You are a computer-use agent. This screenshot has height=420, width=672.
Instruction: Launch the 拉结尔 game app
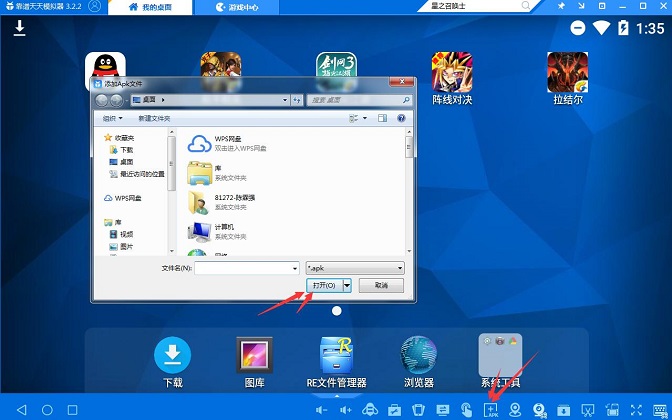pyautogui.click(x=568, y=78)
